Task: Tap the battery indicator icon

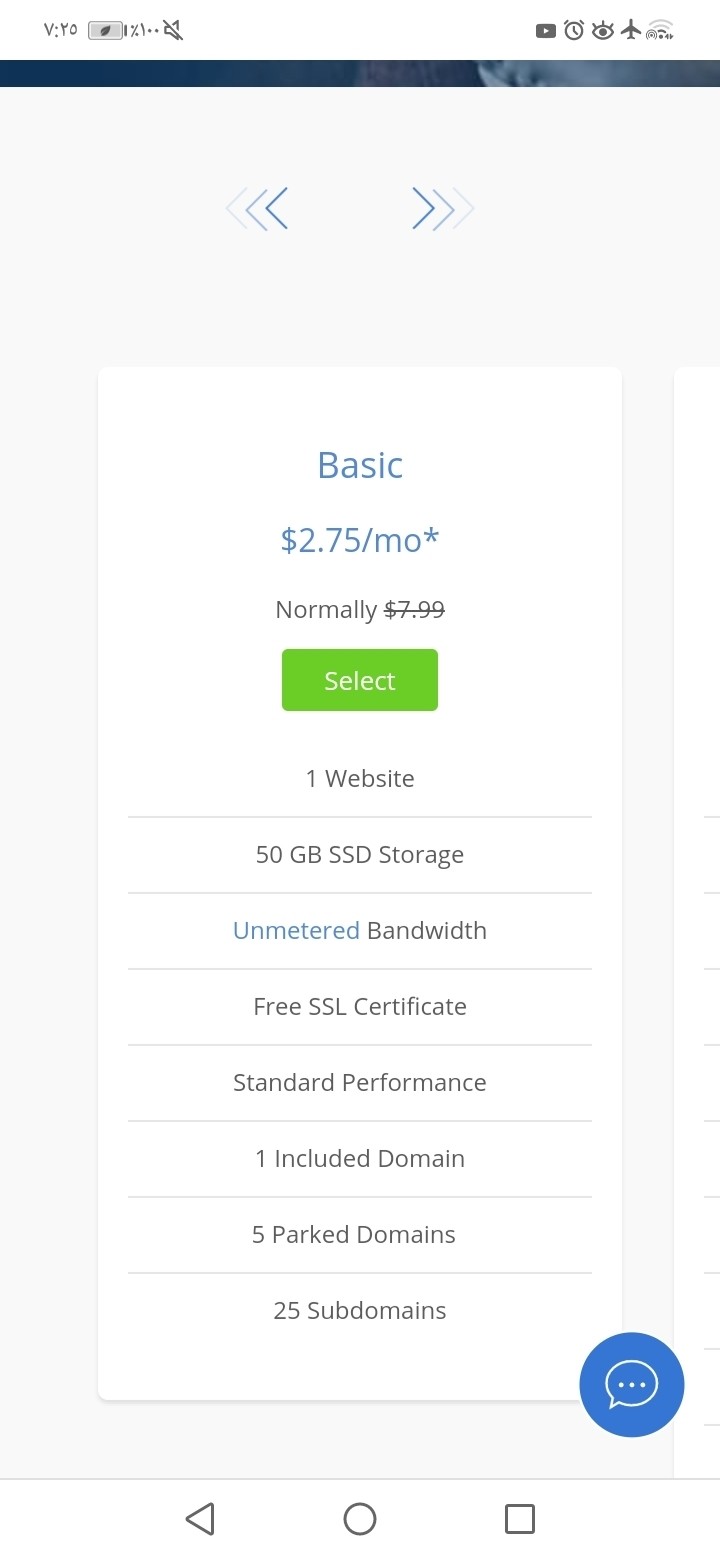Action: click(x=105, y=31)
